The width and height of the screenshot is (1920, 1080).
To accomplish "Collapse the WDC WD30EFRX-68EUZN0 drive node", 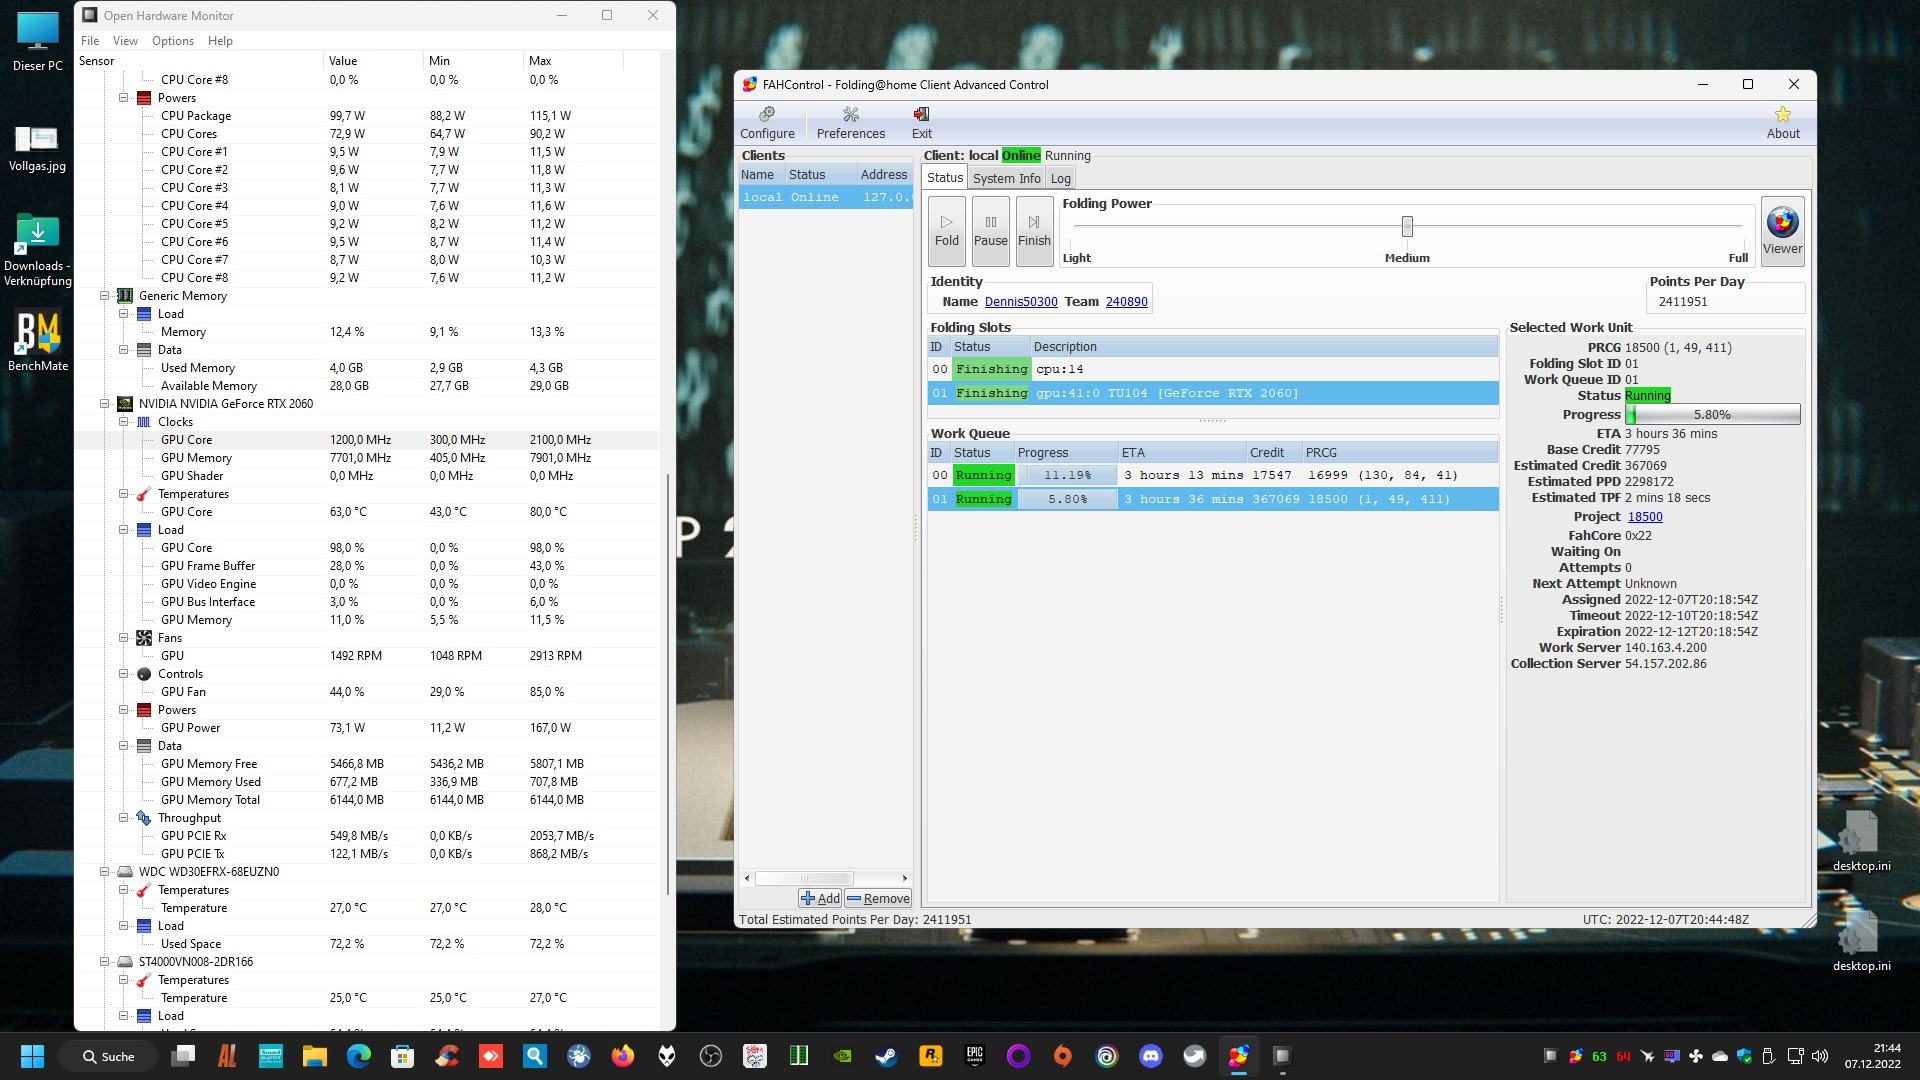I will 105,872.
